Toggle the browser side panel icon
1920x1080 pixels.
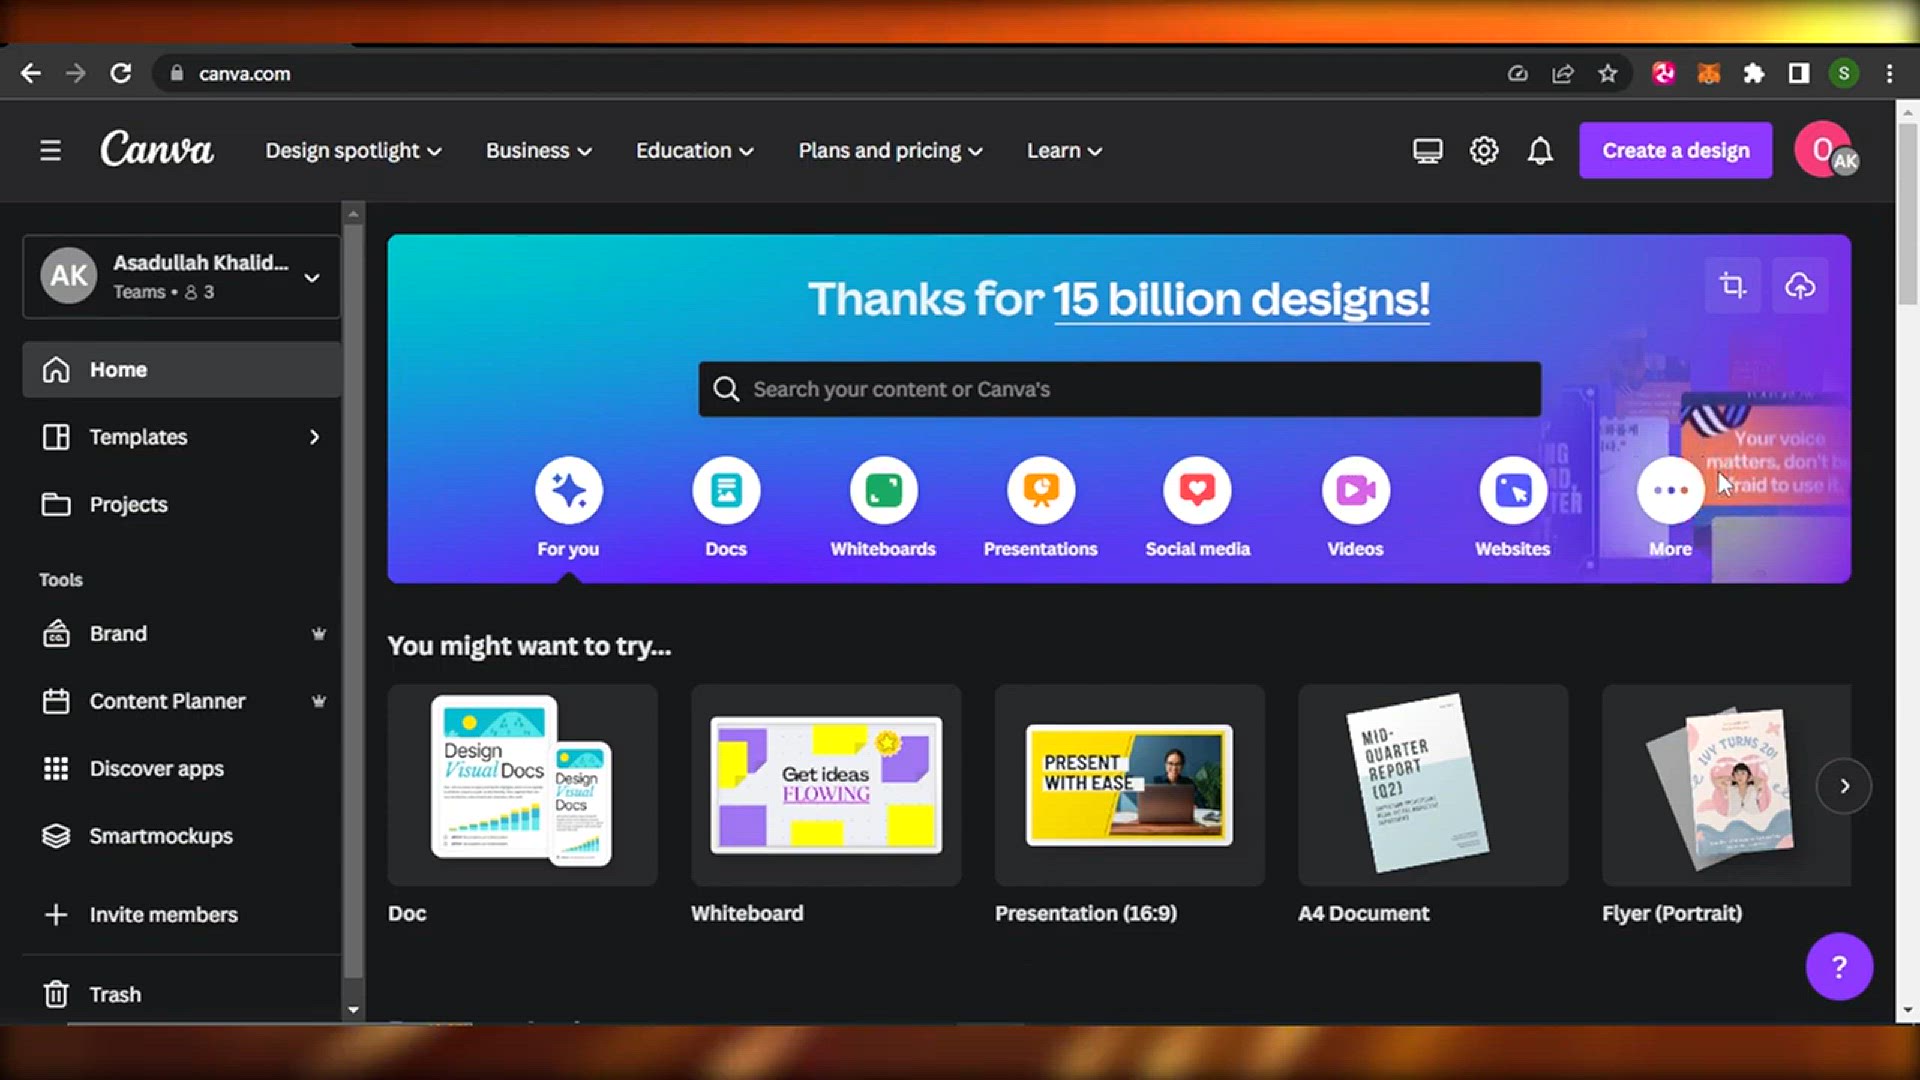(x=1798, y=73)
